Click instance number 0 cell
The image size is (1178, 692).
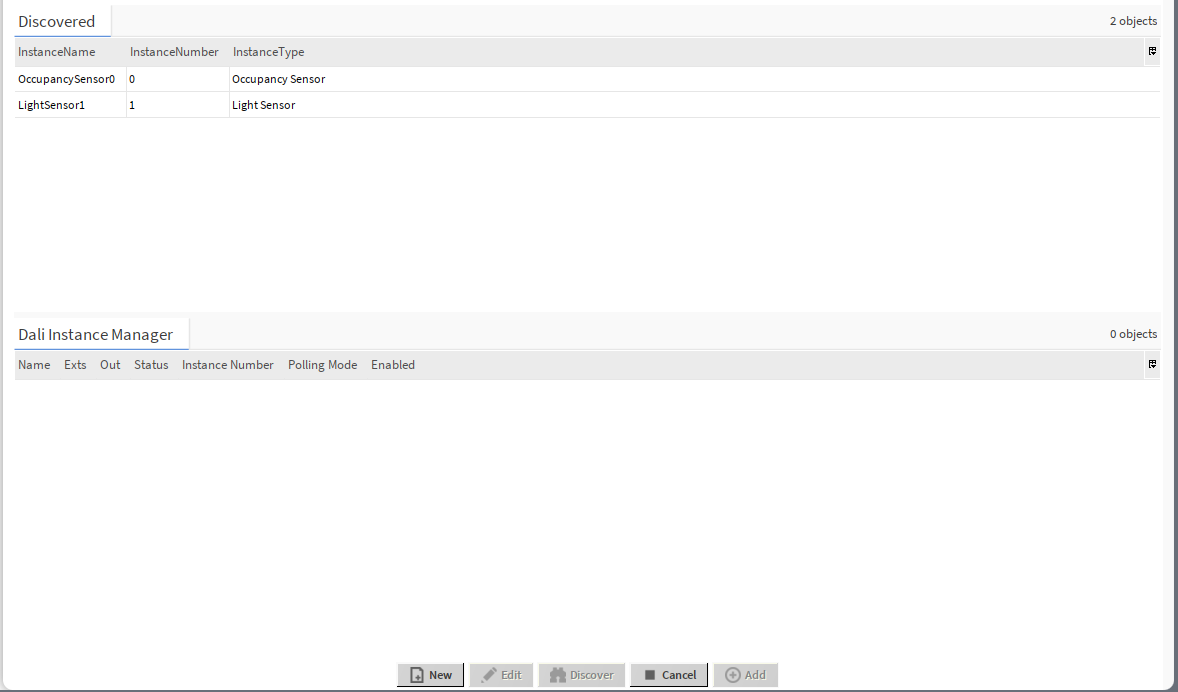[177, 79]
